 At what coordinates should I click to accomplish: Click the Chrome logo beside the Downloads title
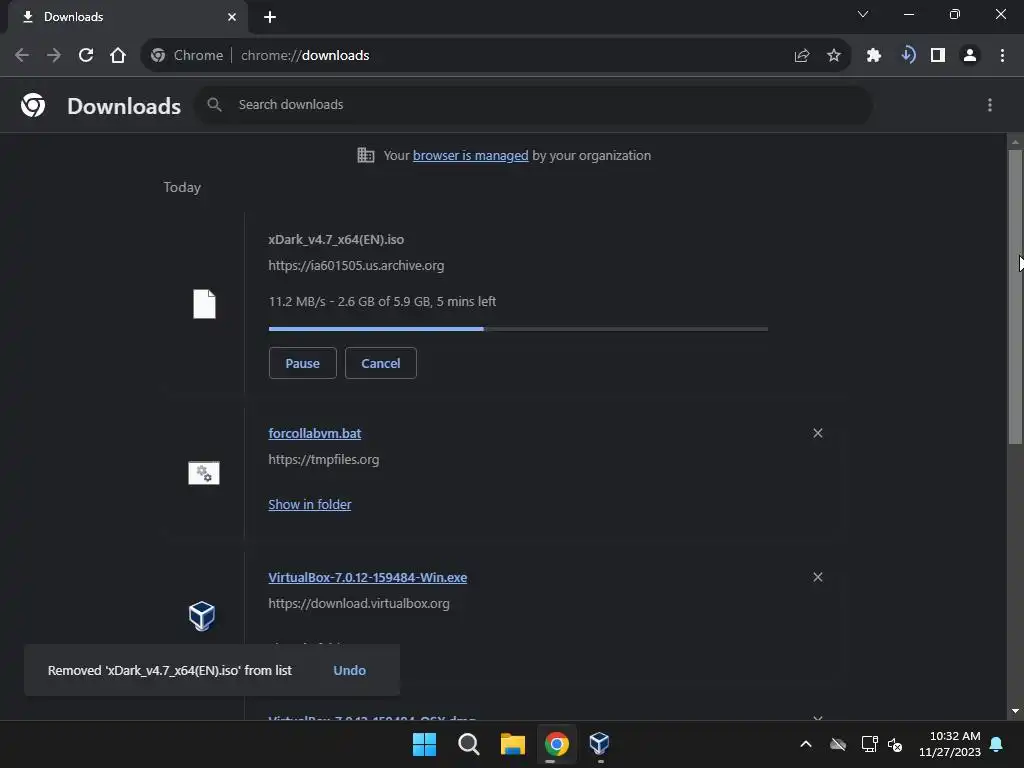tap(33, 105)
